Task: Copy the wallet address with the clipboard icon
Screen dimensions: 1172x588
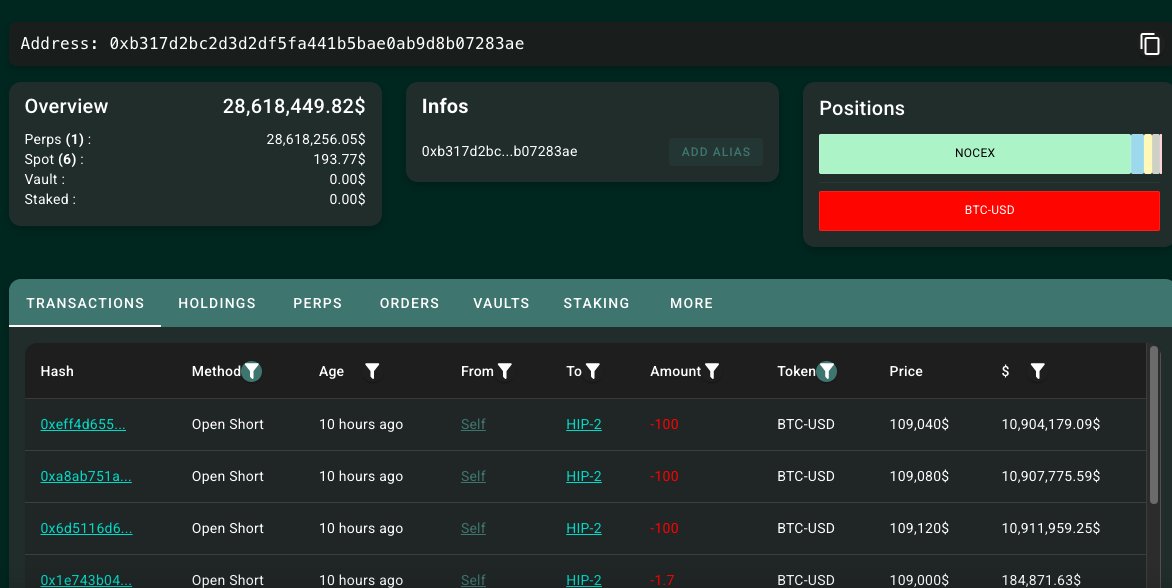Action: (x=1150, y=44)
